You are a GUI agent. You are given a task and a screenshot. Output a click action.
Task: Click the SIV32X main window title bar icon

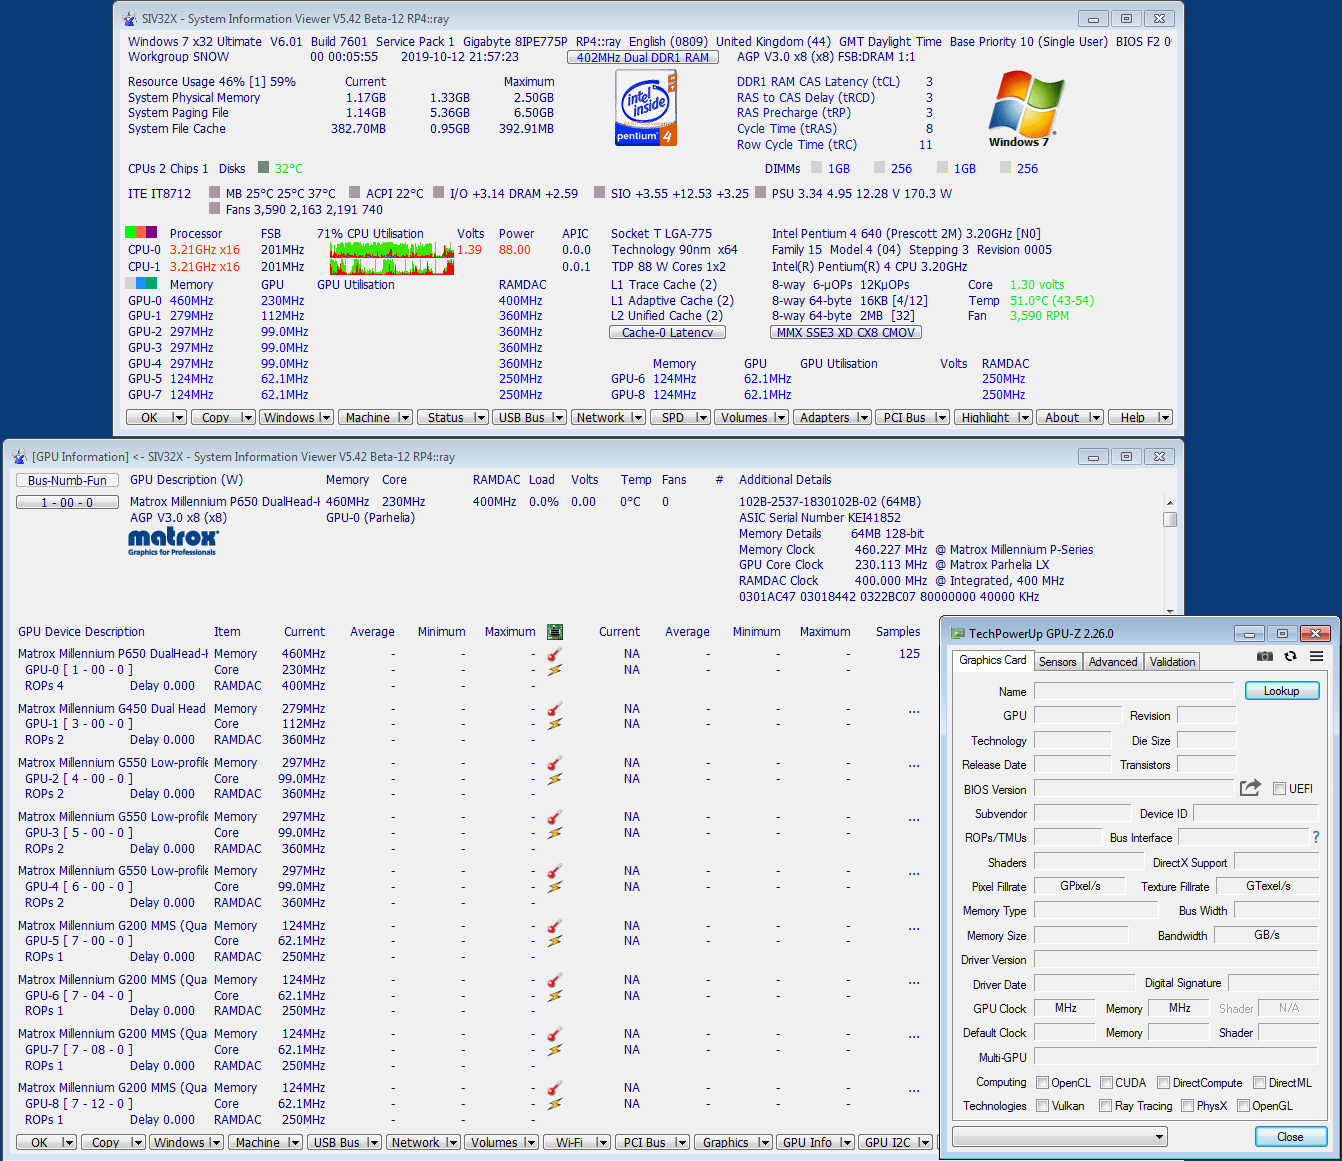click(130, 18)
